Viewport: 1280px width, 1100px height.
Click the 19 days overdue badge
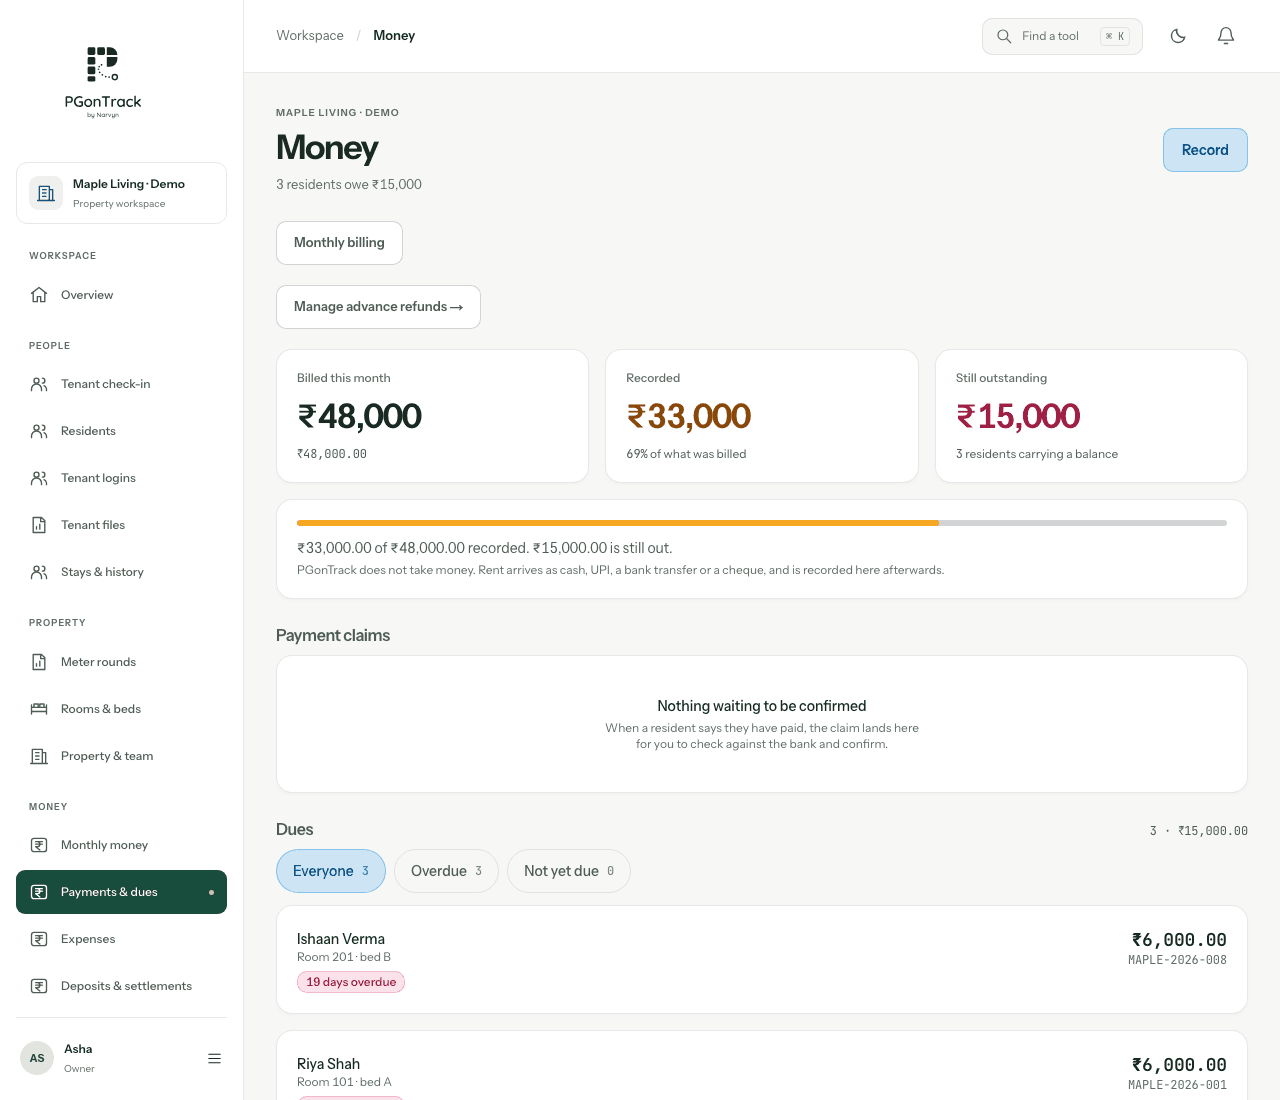pyautogui.click(x=351, y=982)
